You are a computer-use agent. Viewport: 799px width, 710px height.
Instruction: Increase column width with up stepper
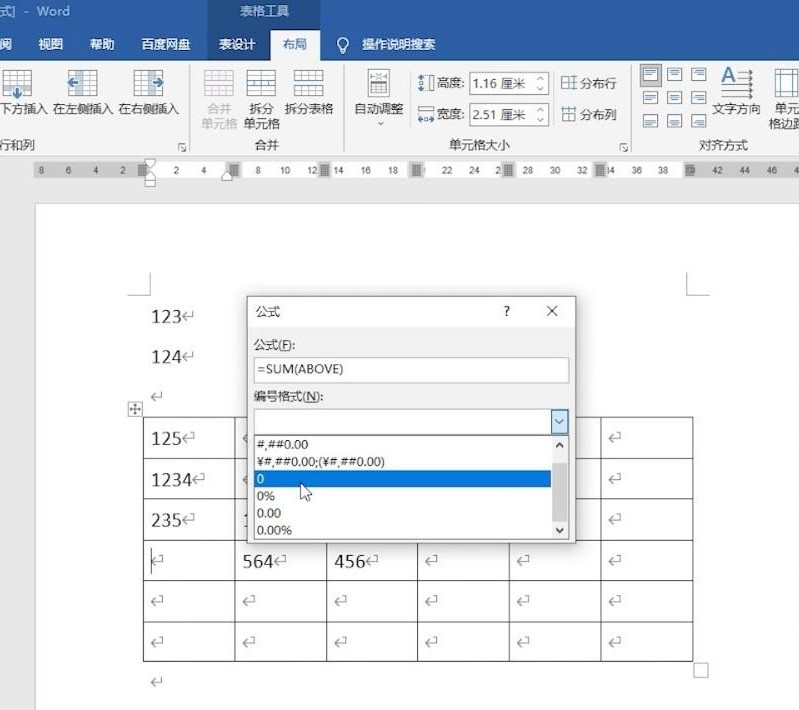[541, 109]
